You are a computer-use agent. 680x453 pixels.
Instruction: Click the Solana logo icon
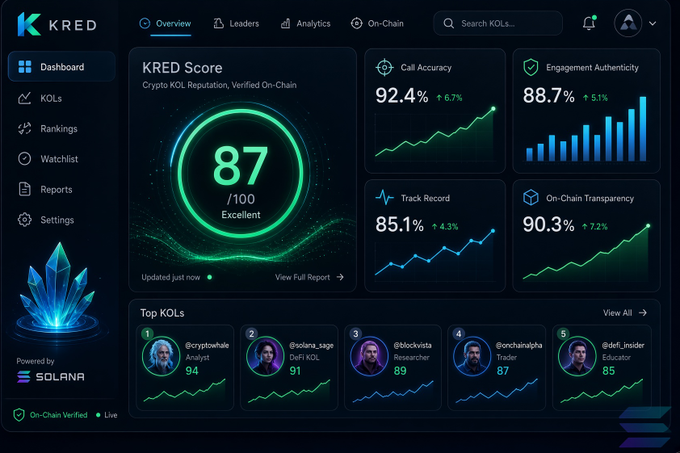click(x=23, y=377)
